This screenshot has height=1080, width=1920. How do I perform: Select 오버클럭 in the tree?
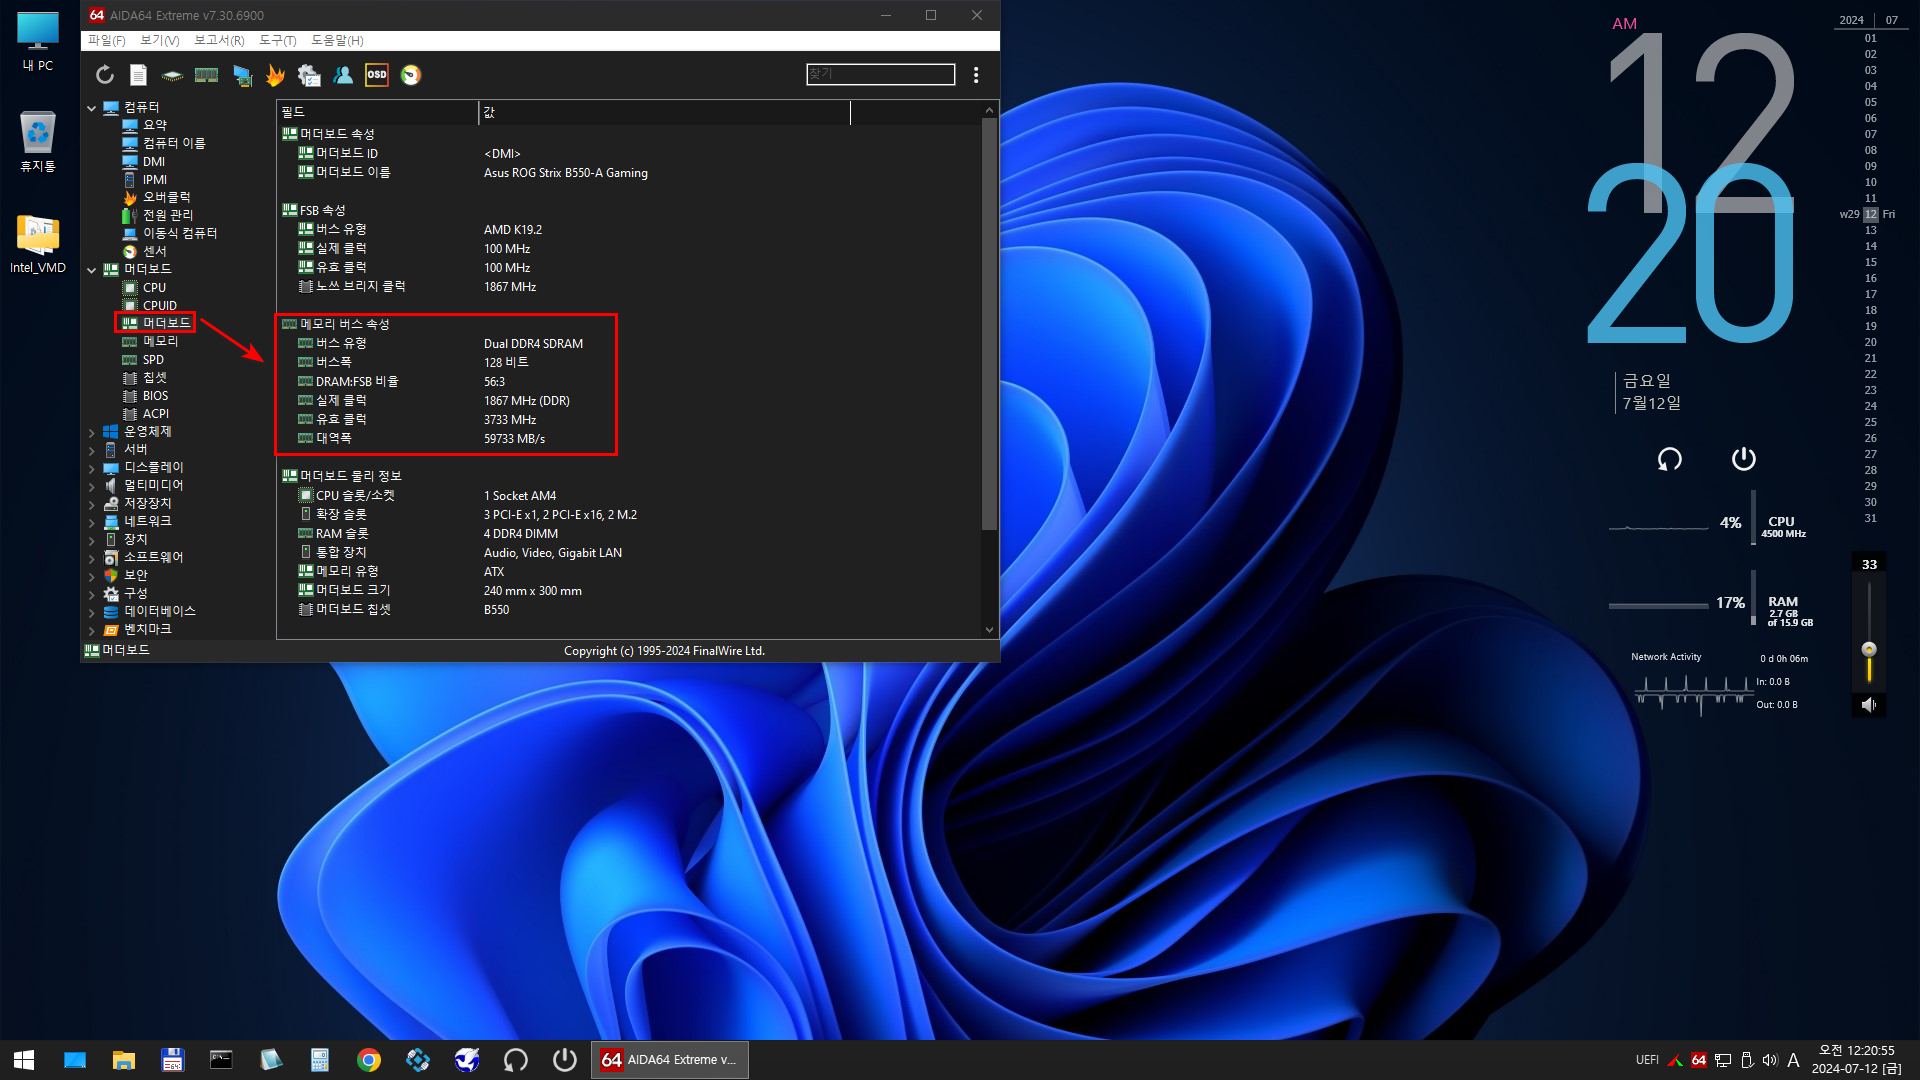point(166,198)
